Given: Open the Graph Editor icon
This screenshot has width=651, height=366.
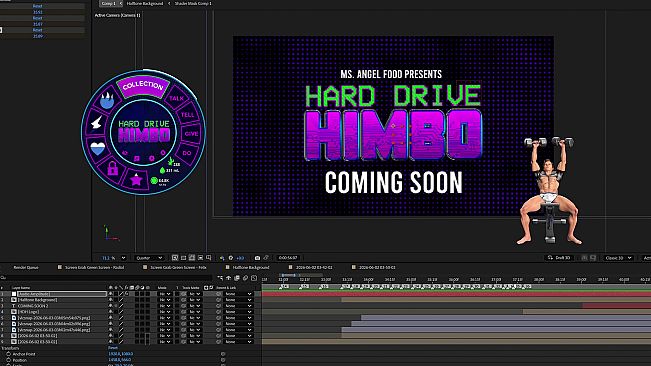Looking at the screenshot, I should tap(254, 278).
